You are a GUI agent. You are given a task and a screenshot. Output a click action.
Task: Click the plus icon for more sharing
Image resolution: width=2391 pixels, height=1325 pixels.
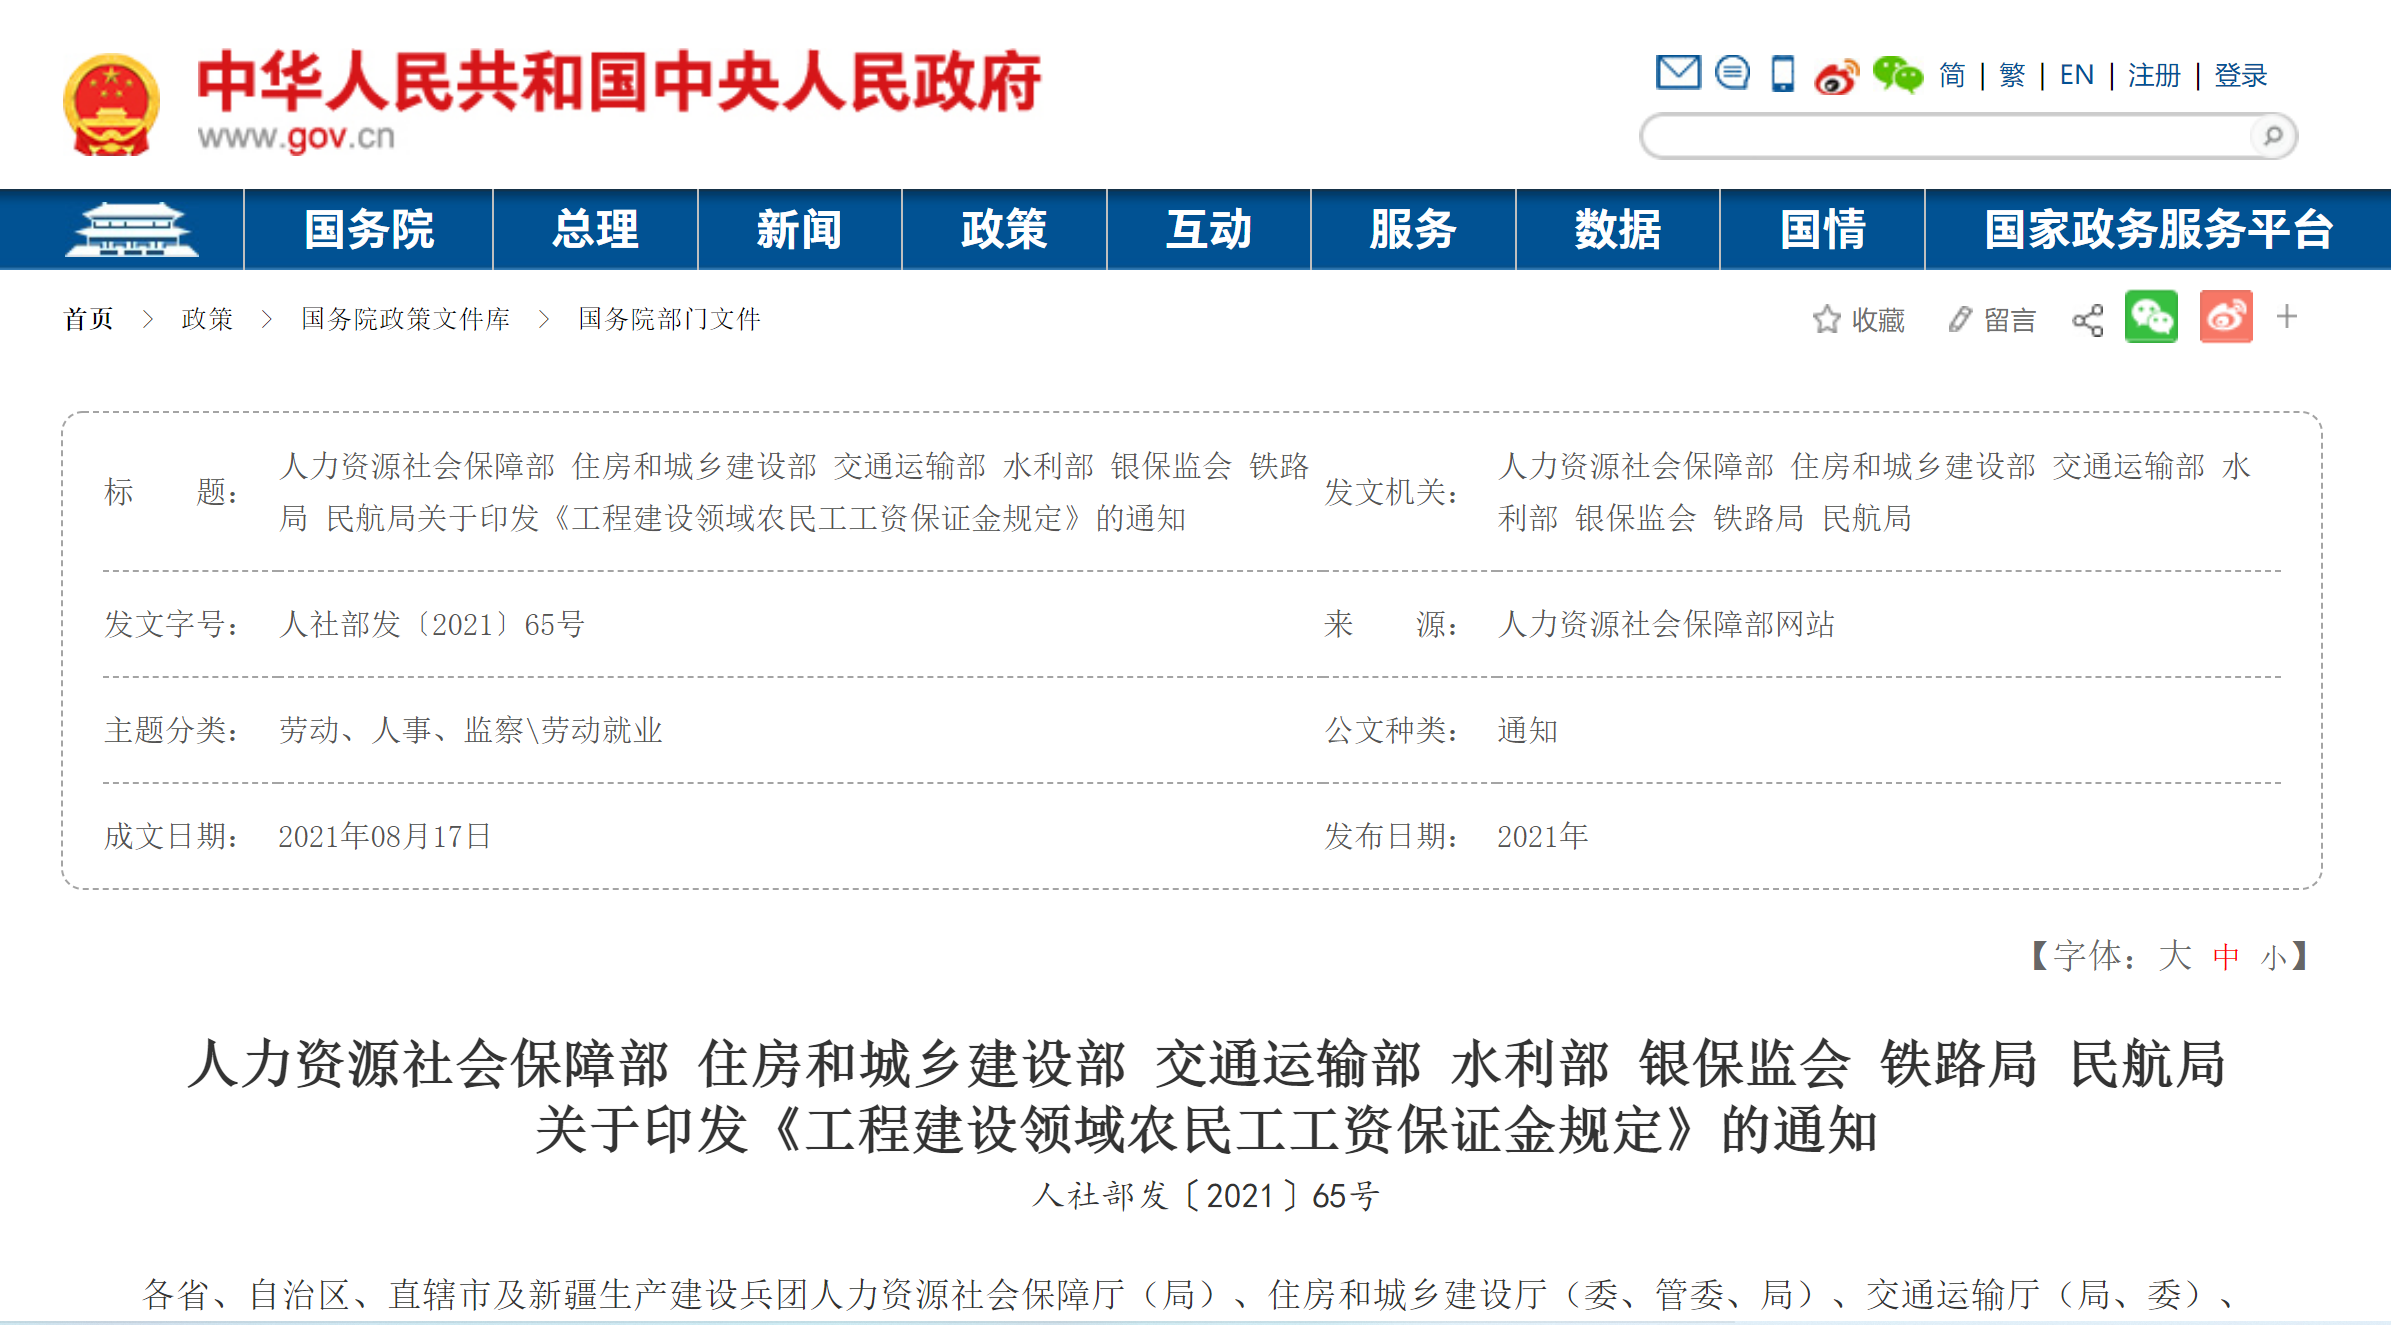2287,317
